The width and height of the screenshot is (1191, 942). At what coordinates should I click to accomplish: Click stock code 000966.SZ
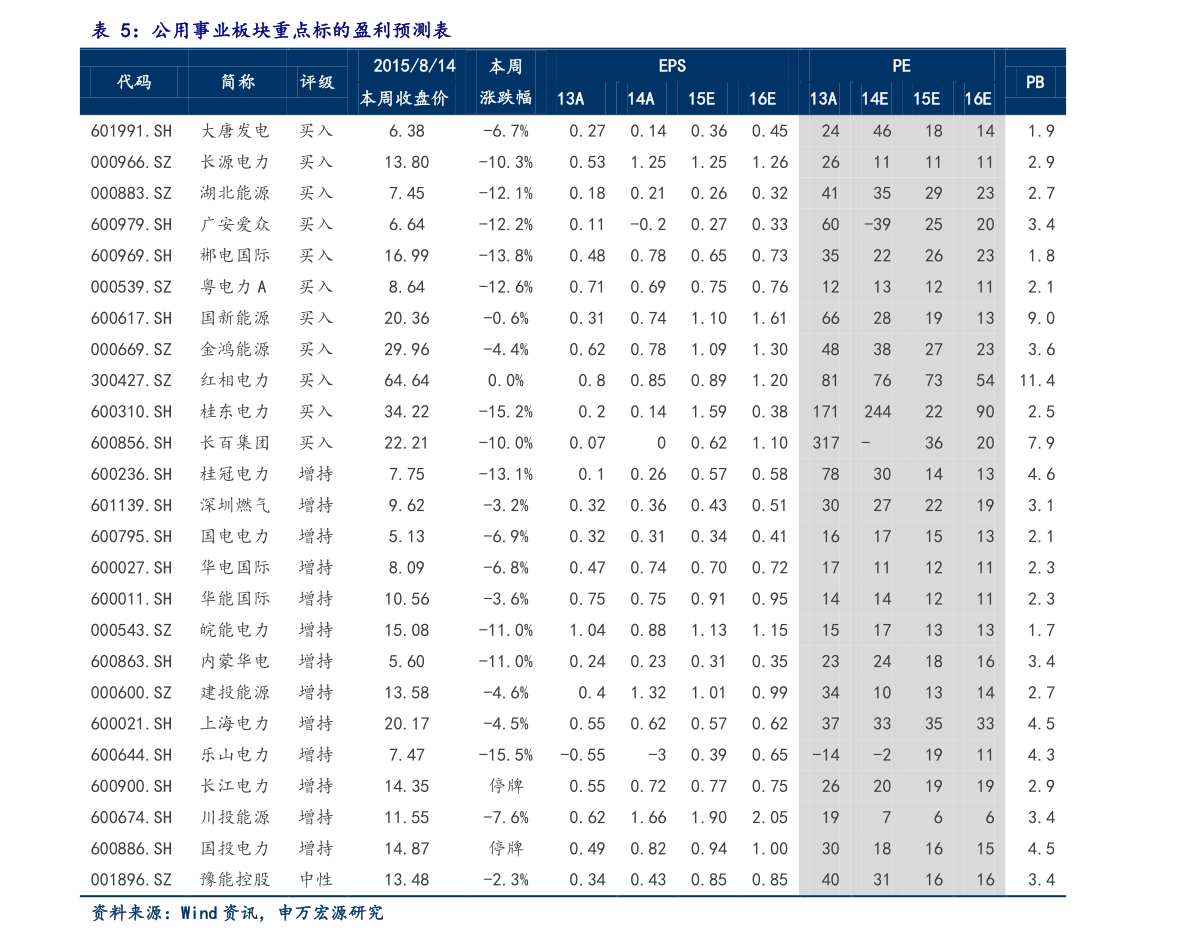(131, 162)
